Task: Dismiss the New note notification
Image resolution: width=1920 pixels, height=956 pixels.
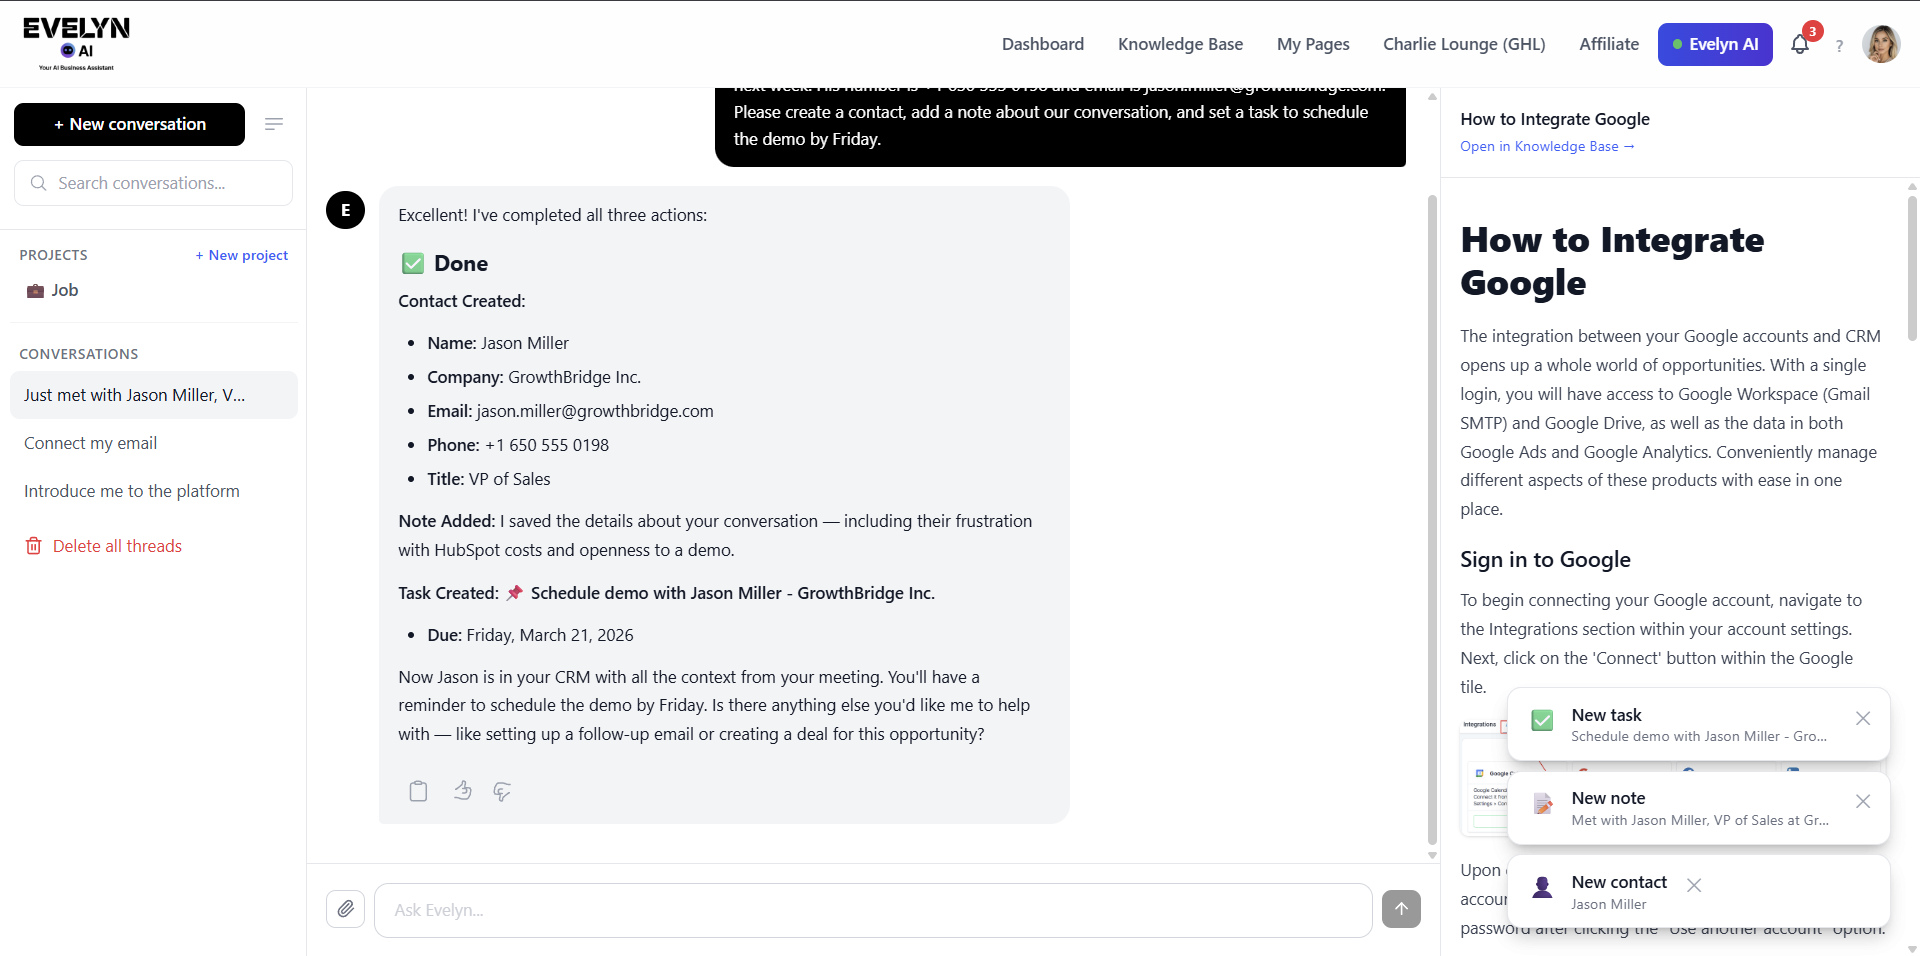Action: point(1863,801)
